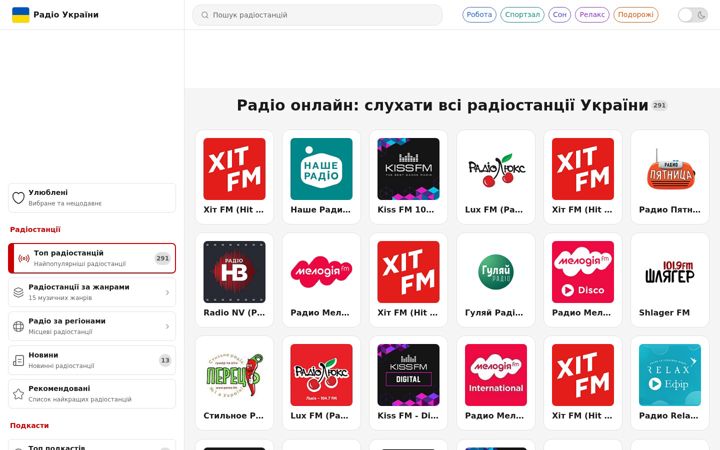Viewport: 720px width, 450px height.
Task: Click the search magnifier icon
Action: click(205, 15)
